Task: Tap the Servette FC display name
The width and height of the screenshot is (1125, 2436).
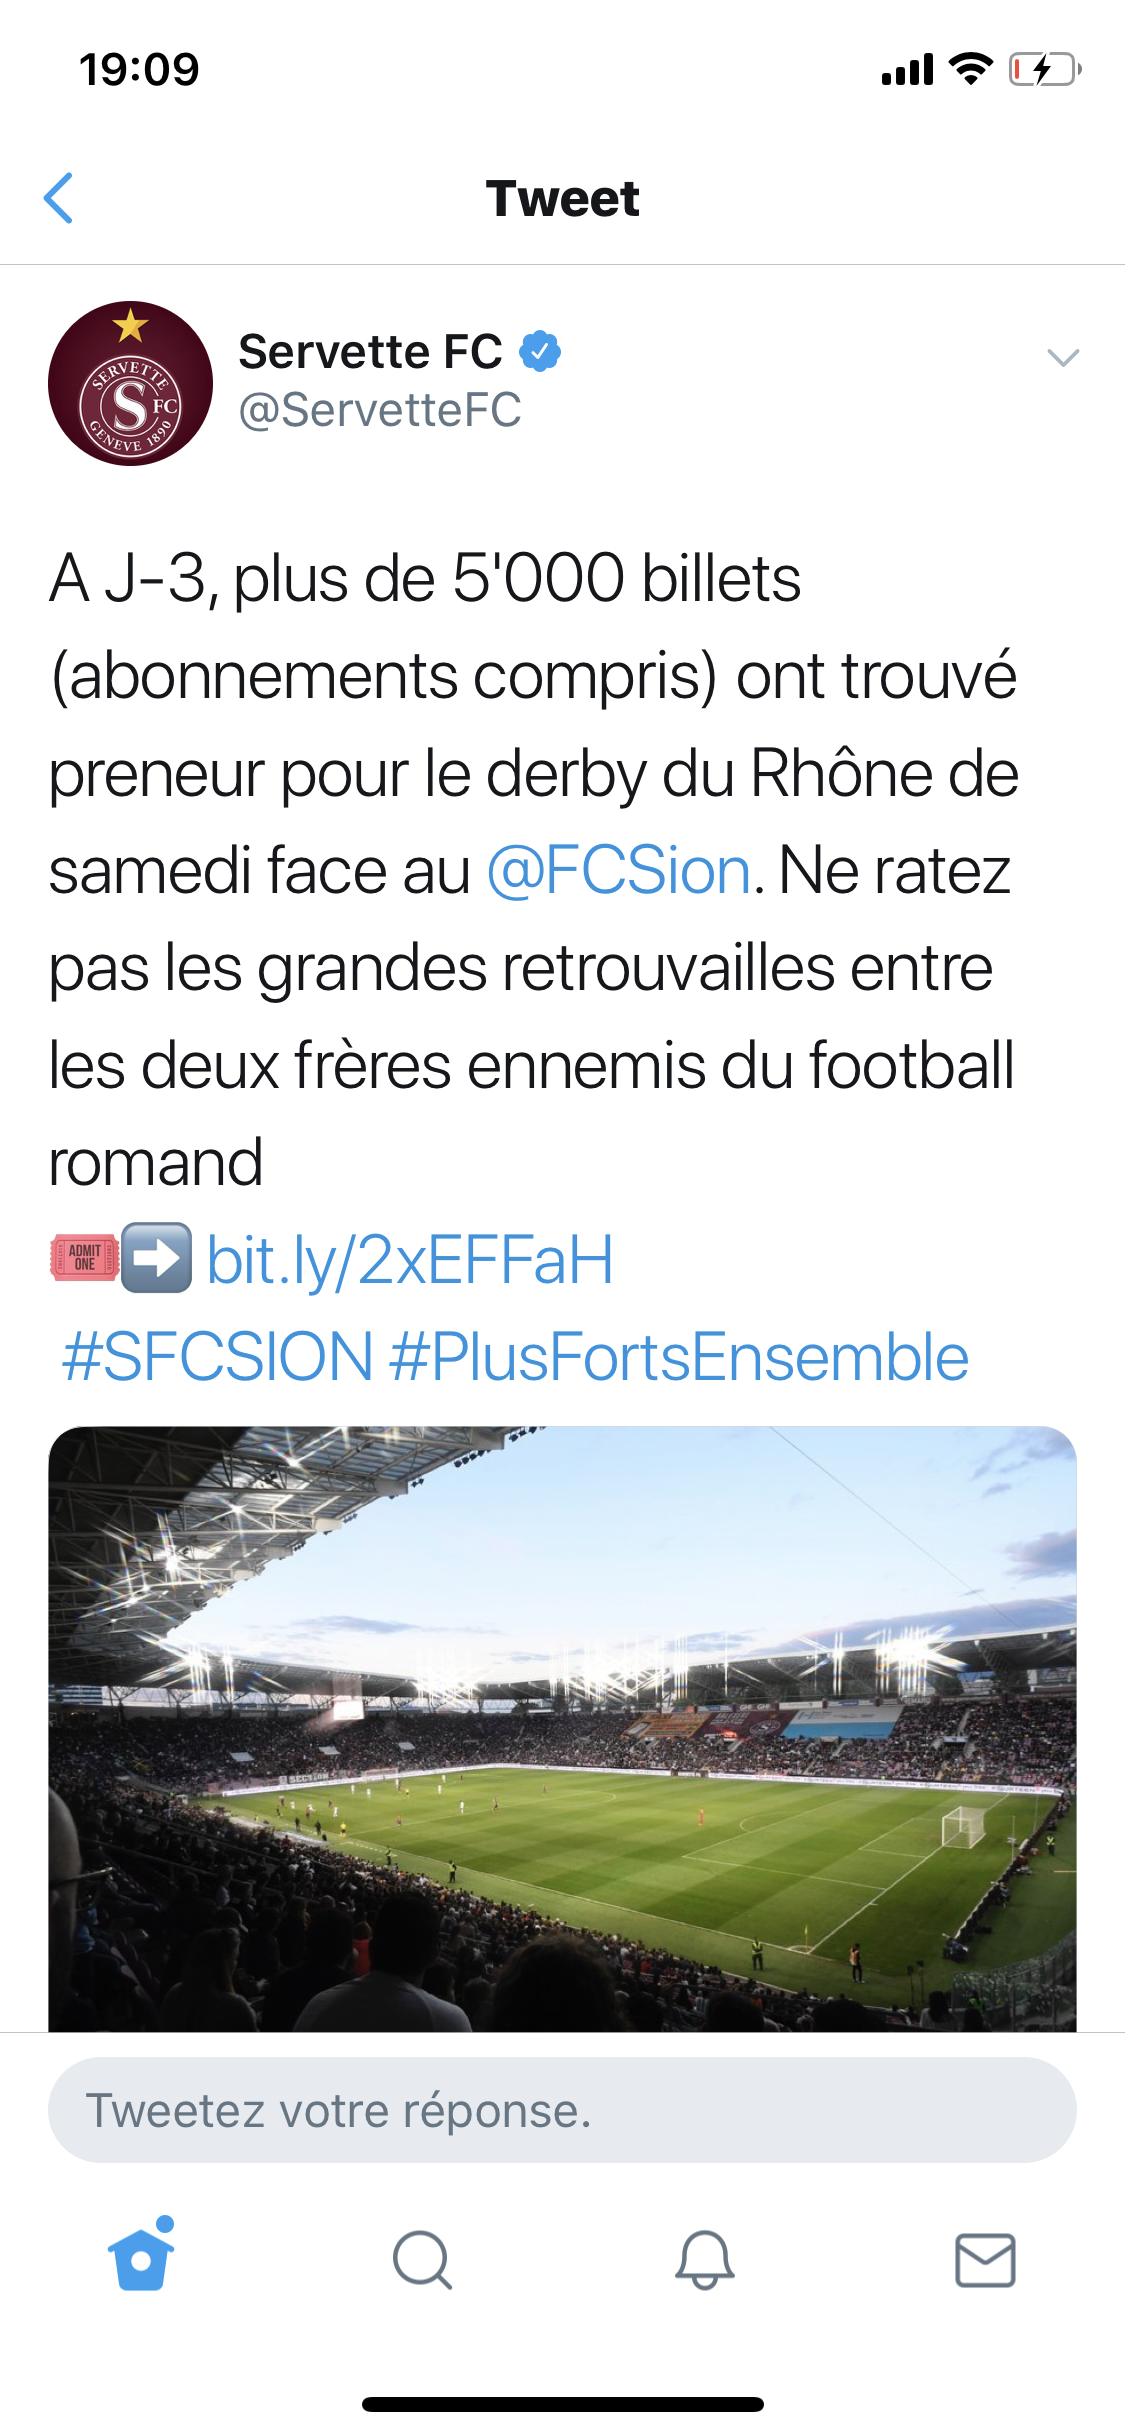Action: (370, 352)
